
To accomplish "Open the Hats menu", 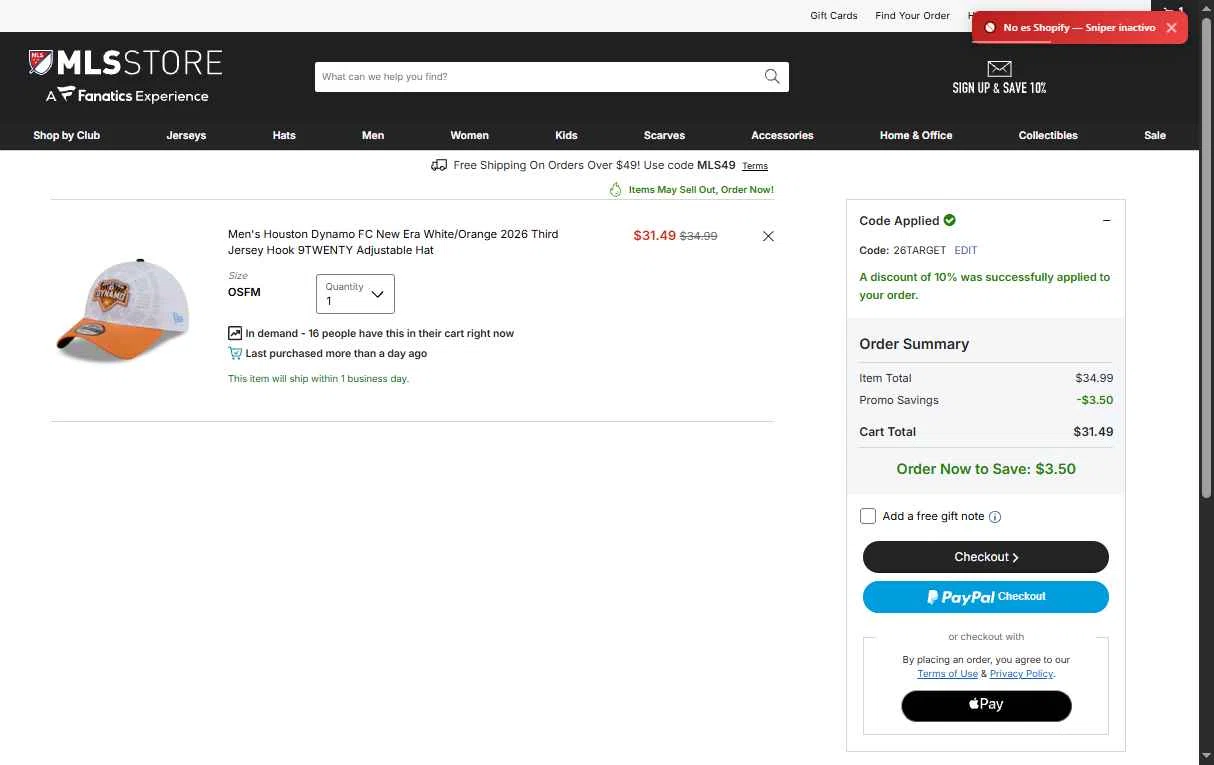I will (284, 135).
